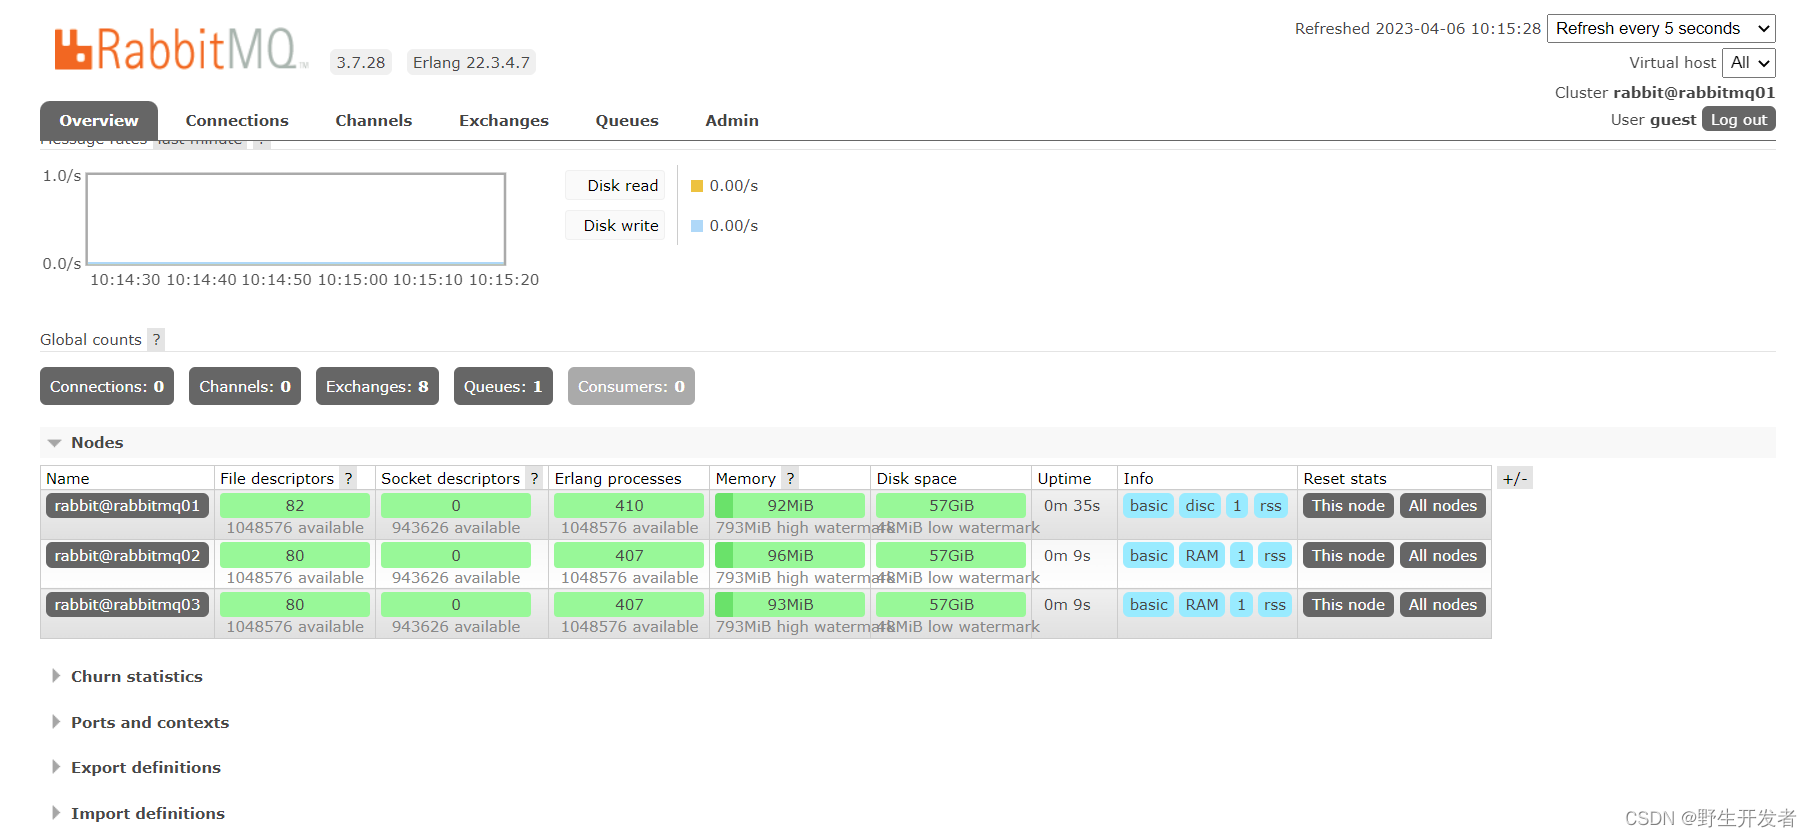Click disc info tag for rabbitmq01
This screenshot has height=837, width=1812.
click(1200, 506)
